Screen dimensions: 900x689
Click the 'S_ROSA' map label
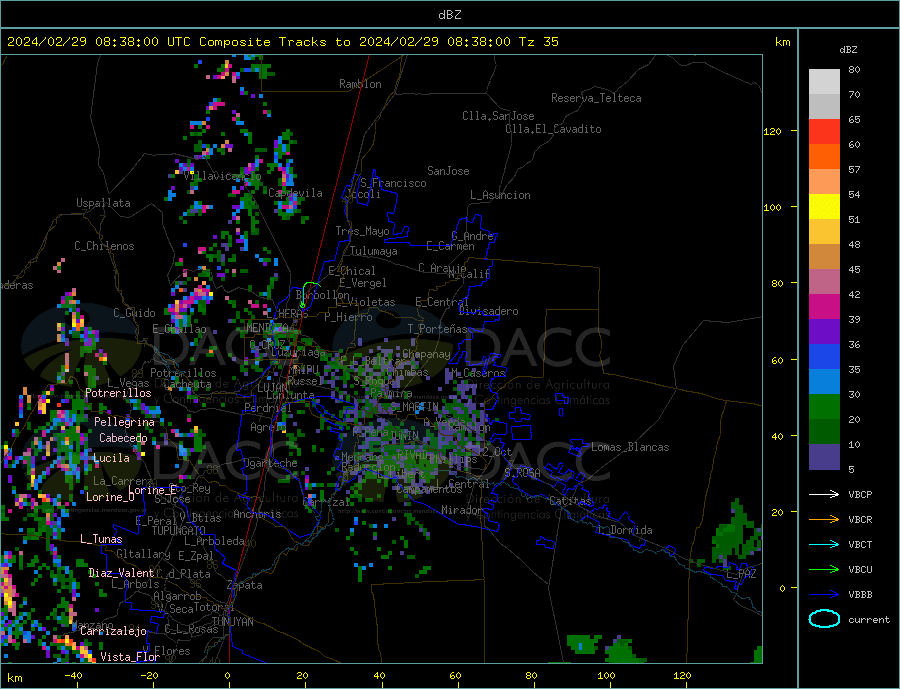click(522, 473)
